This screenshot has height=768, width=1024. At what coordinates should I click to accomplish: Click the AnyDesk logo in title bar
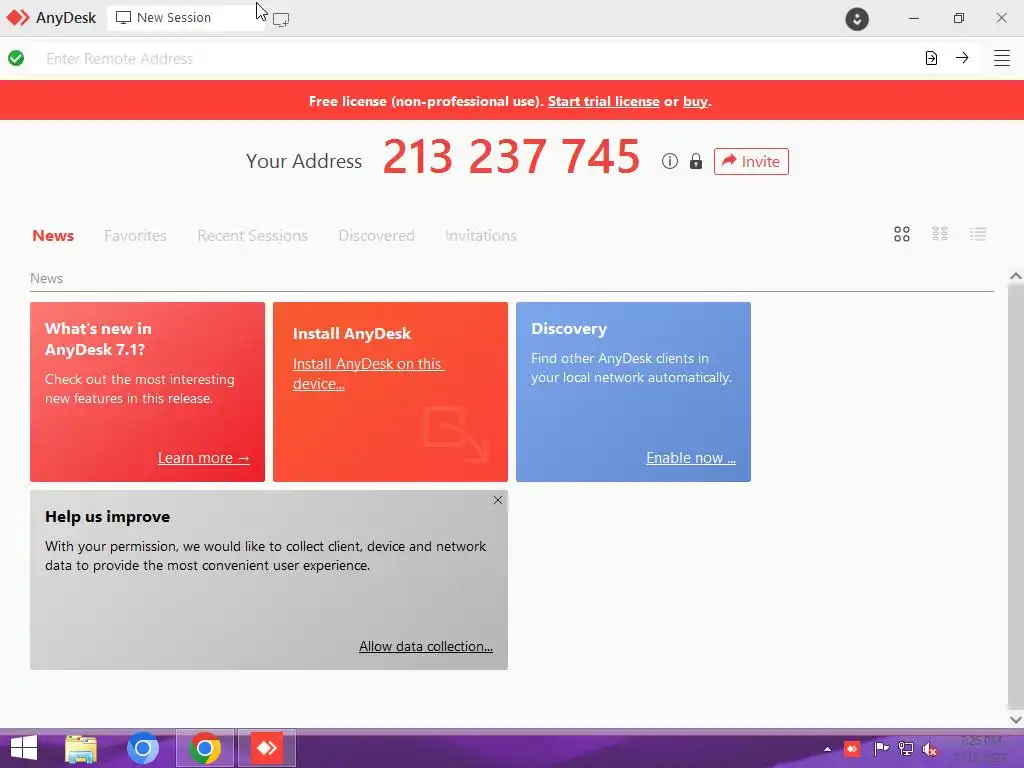tap(18, 18)
